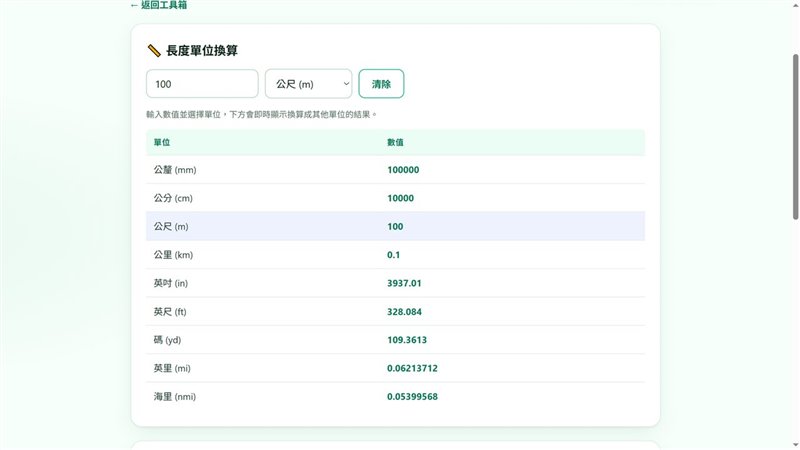The image size is (800, 450).
Task: Select the 英里 (mi) row label
Action: 172,368
